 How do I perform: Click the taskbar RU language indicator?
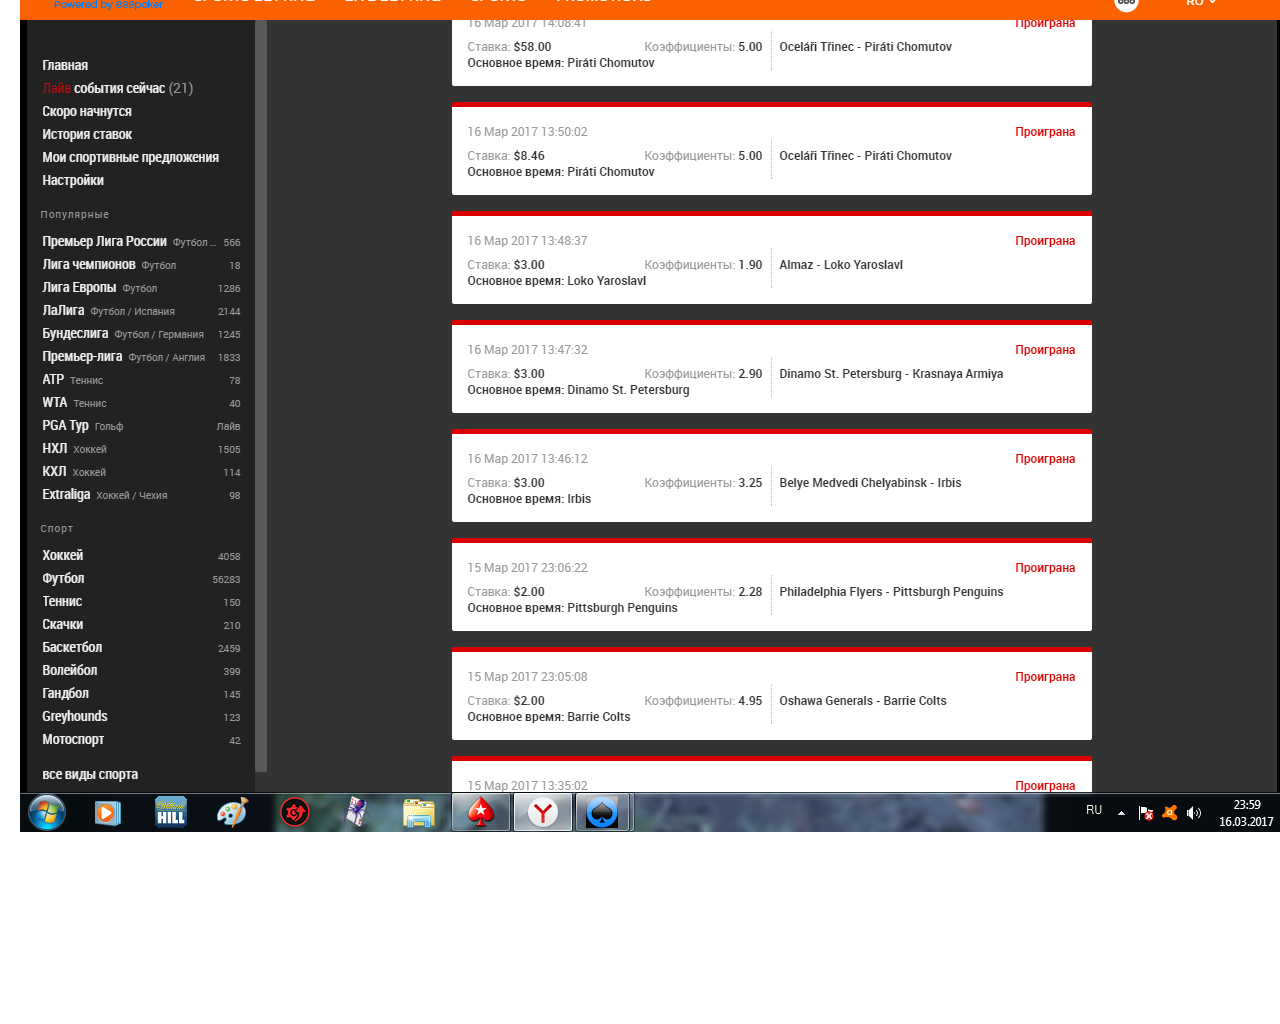(1094, 810)
